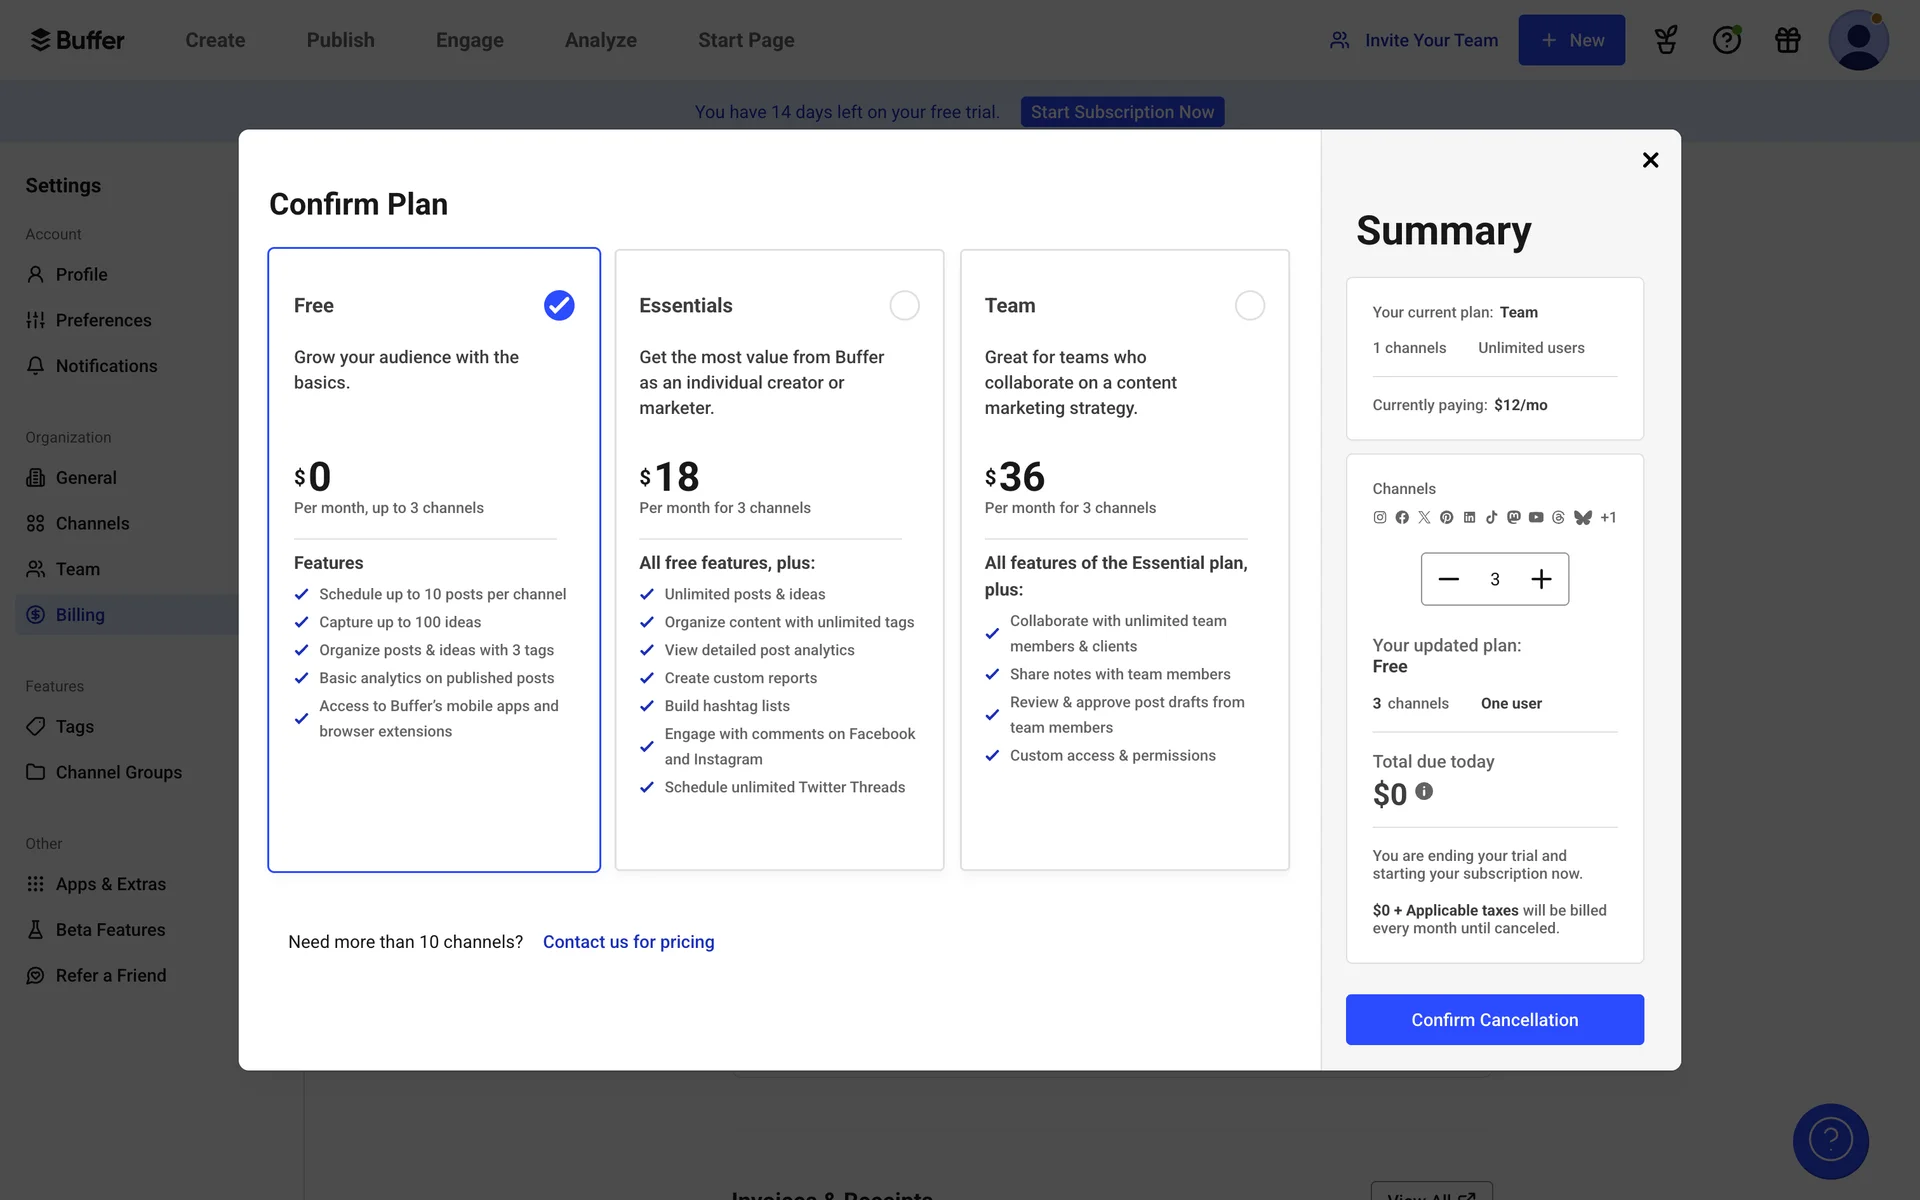Open the Analyze menu tab
1920x1200 pixels.
(x=600, y=40)
